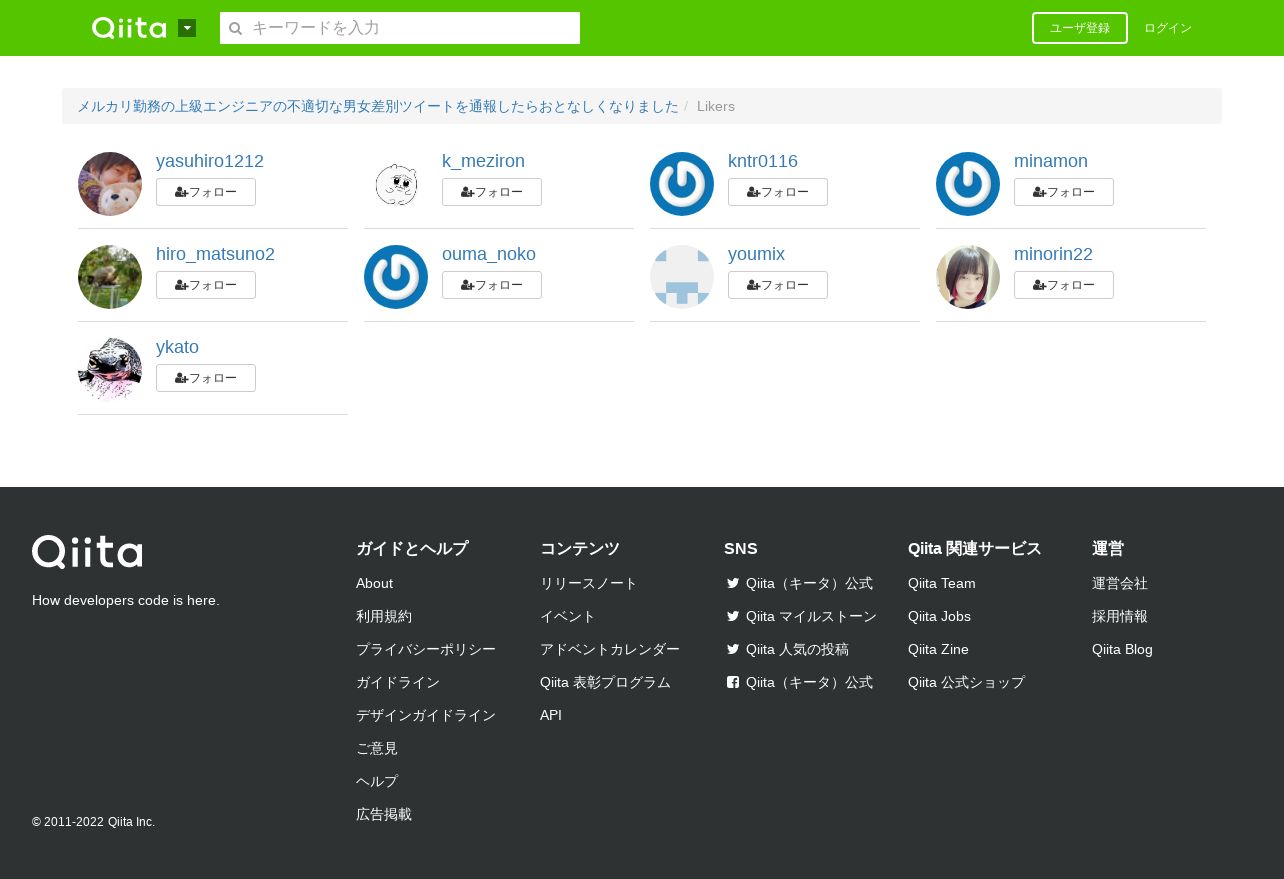This screenshot has width=1284, height=879.
Task: Click minamon's power-icon avatar
Action: tap(968, 184)
